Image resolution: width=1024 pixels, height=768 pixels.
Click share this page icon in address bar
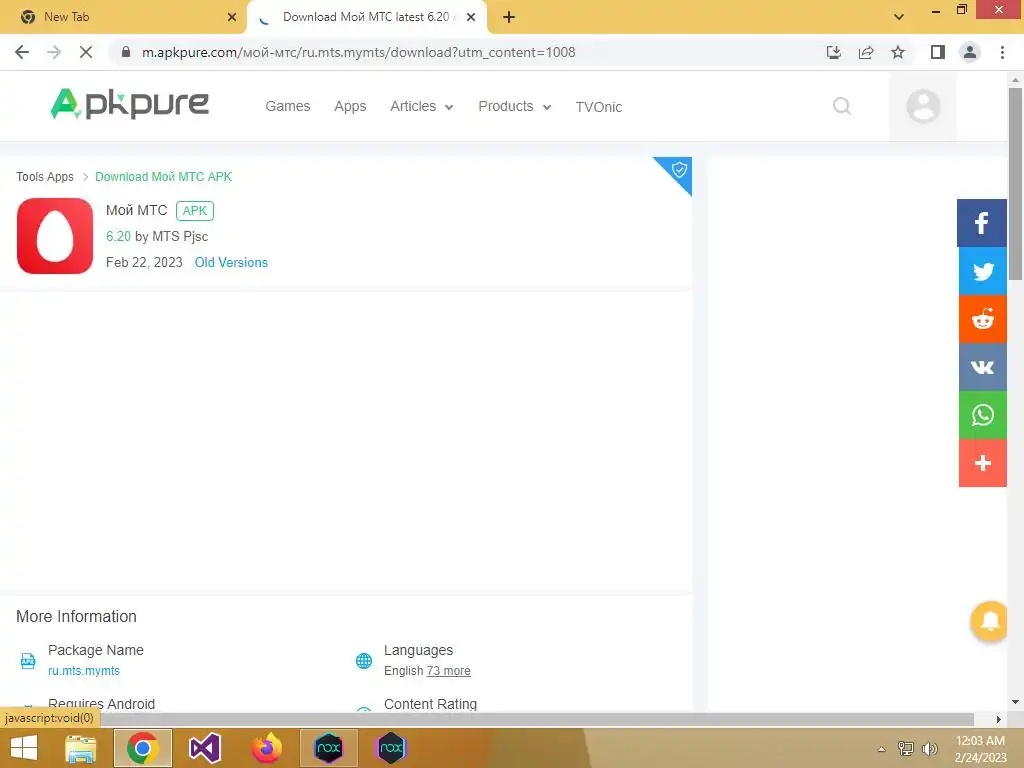coord(866,52)
